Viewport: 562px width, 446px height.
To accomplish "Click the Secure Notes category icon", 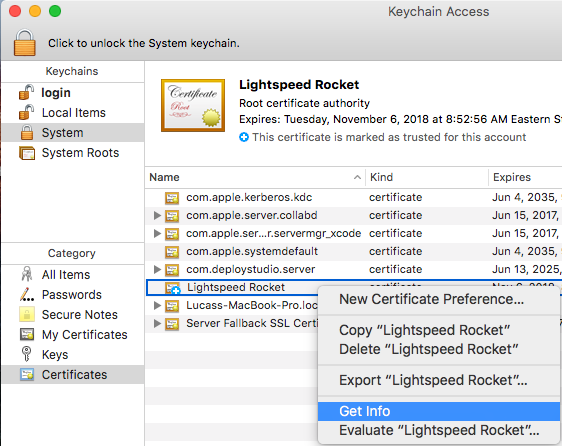I will (x=27, y=314).
